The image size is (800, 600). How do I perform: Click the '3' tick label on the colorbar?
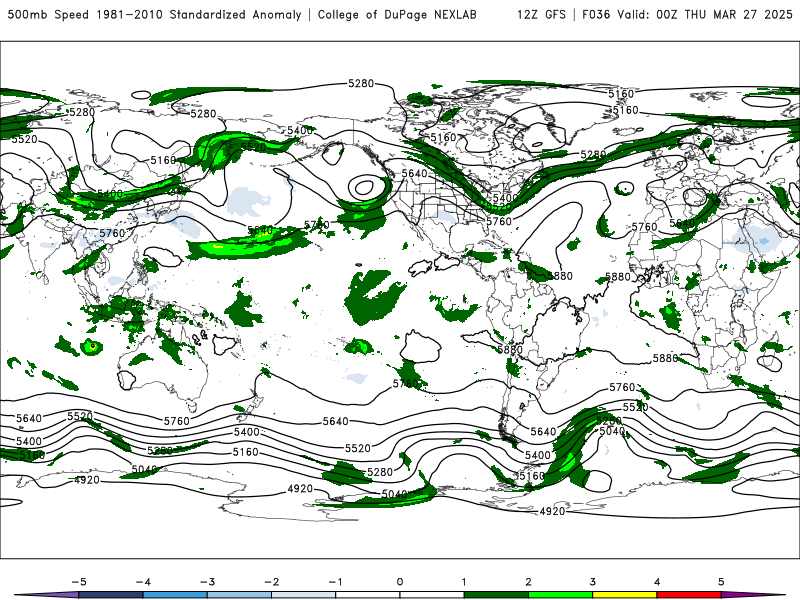coord(592,582)
